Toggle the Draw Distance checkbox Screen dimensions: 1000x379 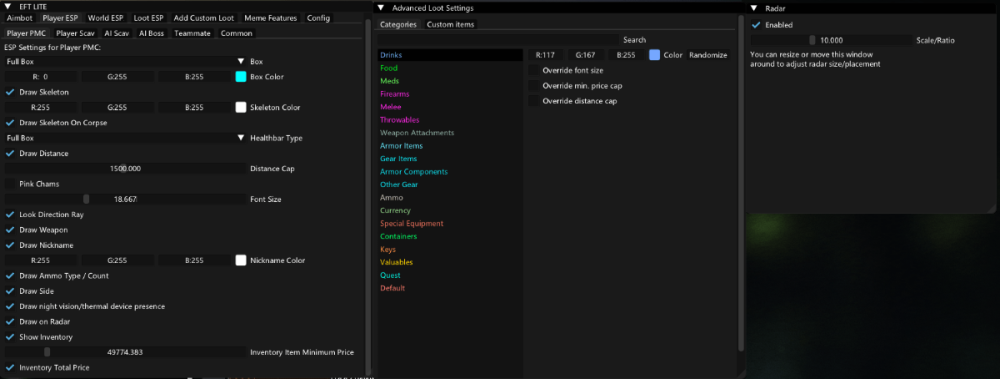10,153
